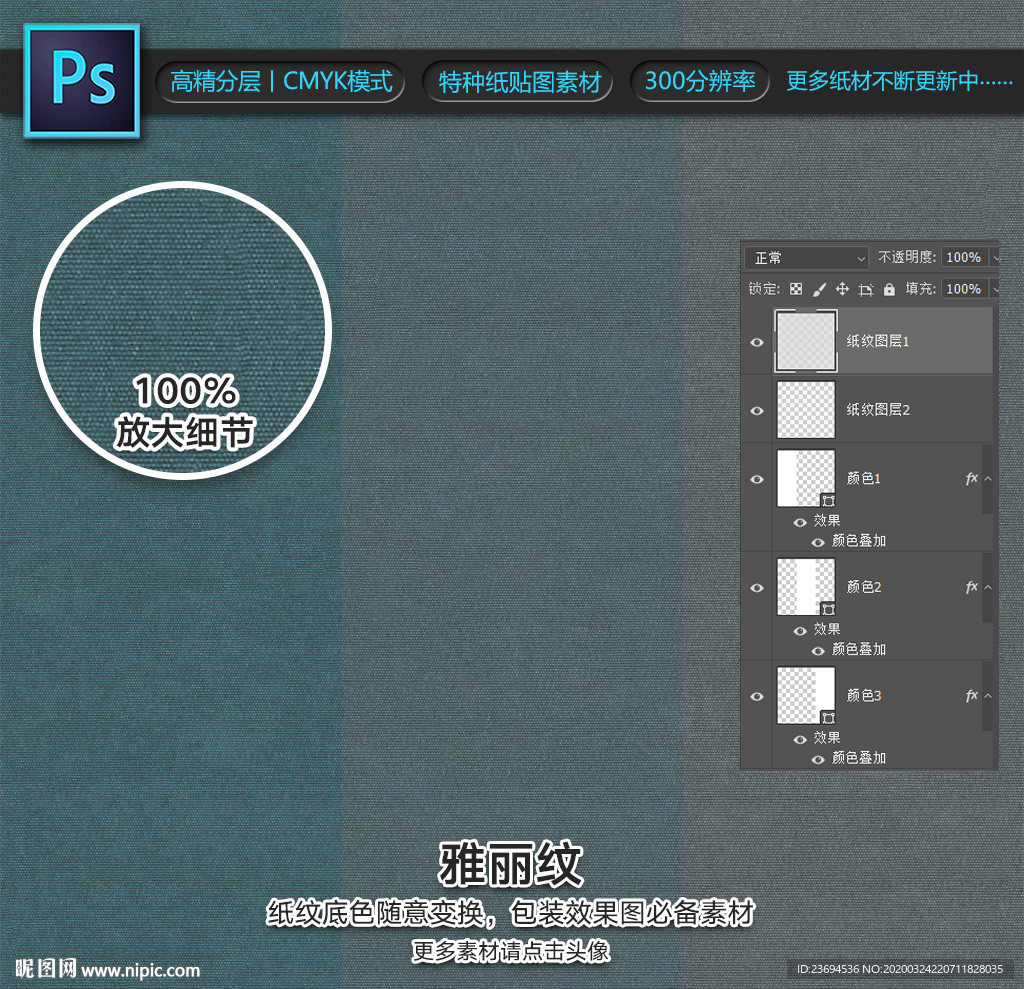Viewport: 1024px width, 989px height.
Task: Click the 雅丽纹 title text
Action: coord(511,864)
